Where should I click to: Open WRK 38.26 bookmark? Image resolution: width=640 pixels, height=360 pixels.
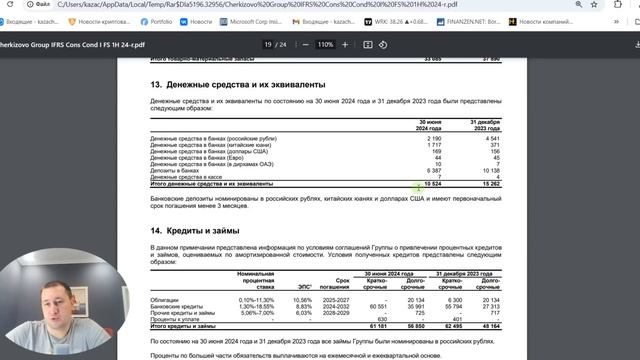[x=396, y=22]
